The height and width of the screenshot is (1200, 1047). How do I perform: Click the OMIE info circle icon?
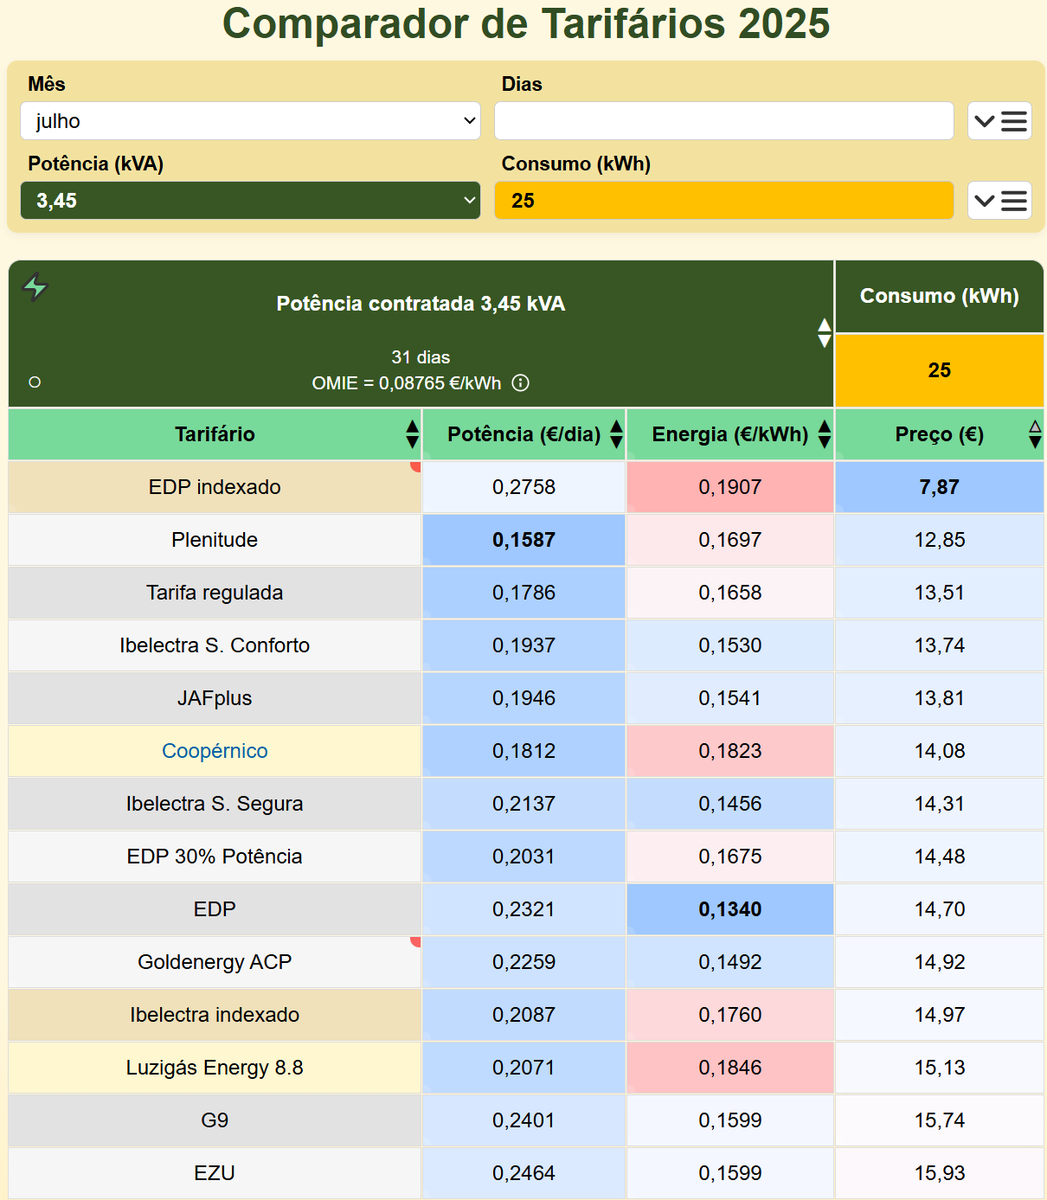pyautogui.click(x=520, y=383)
